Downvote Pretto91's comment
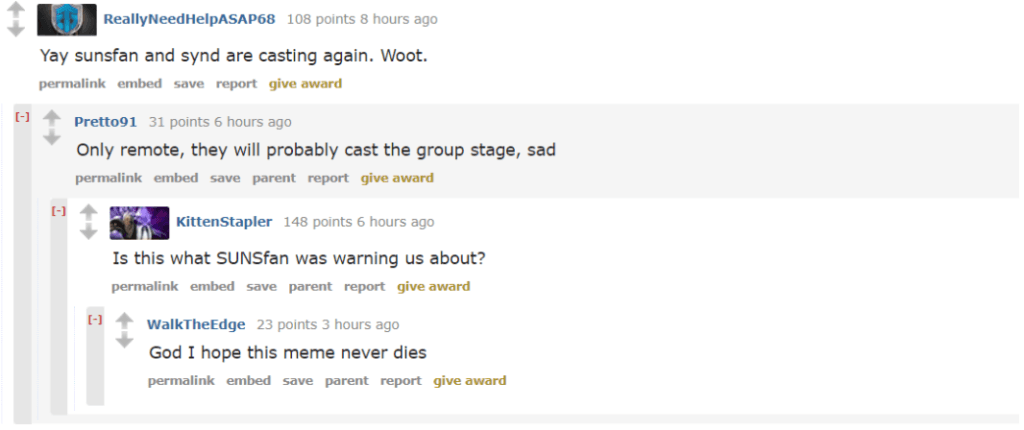 pos(52,137)
